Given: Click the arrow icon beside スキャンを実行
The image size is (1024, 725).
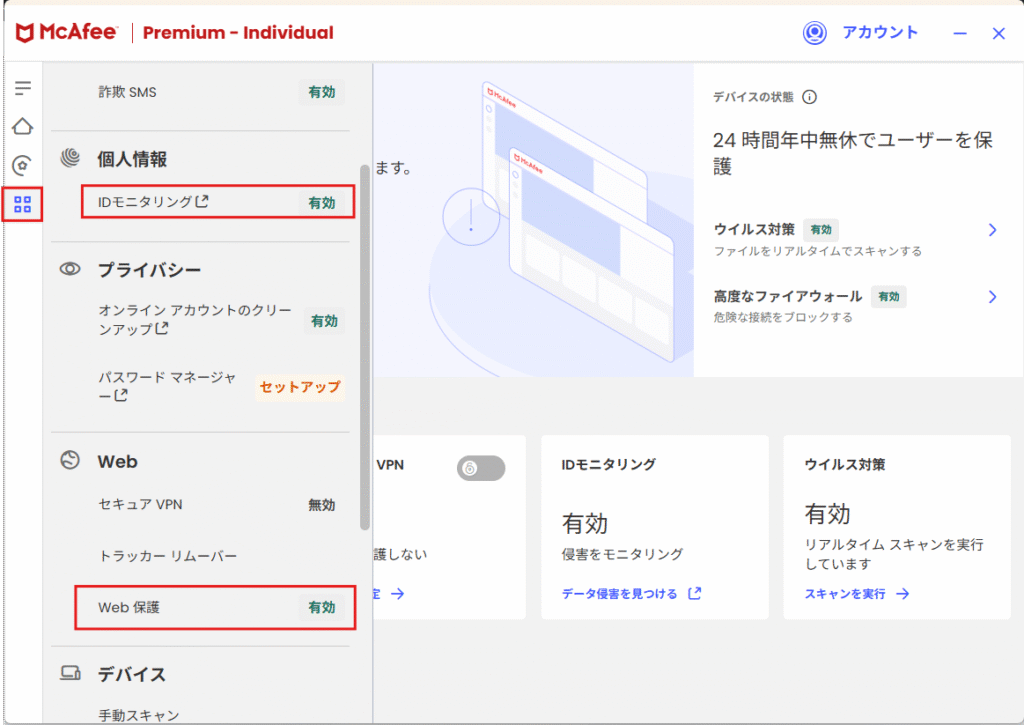Looking at the screenshot, I should click(x=903, y=594).
